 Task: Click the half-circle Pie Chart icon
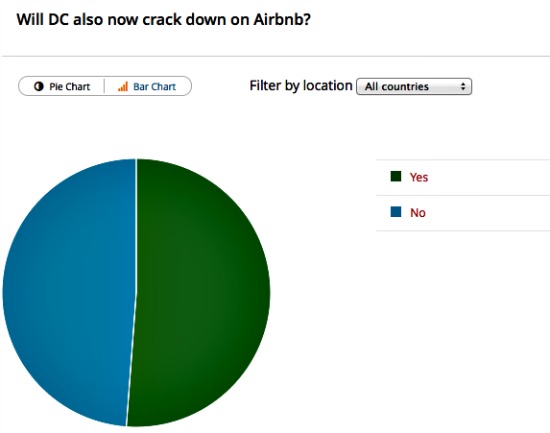[x=39, y=86]
